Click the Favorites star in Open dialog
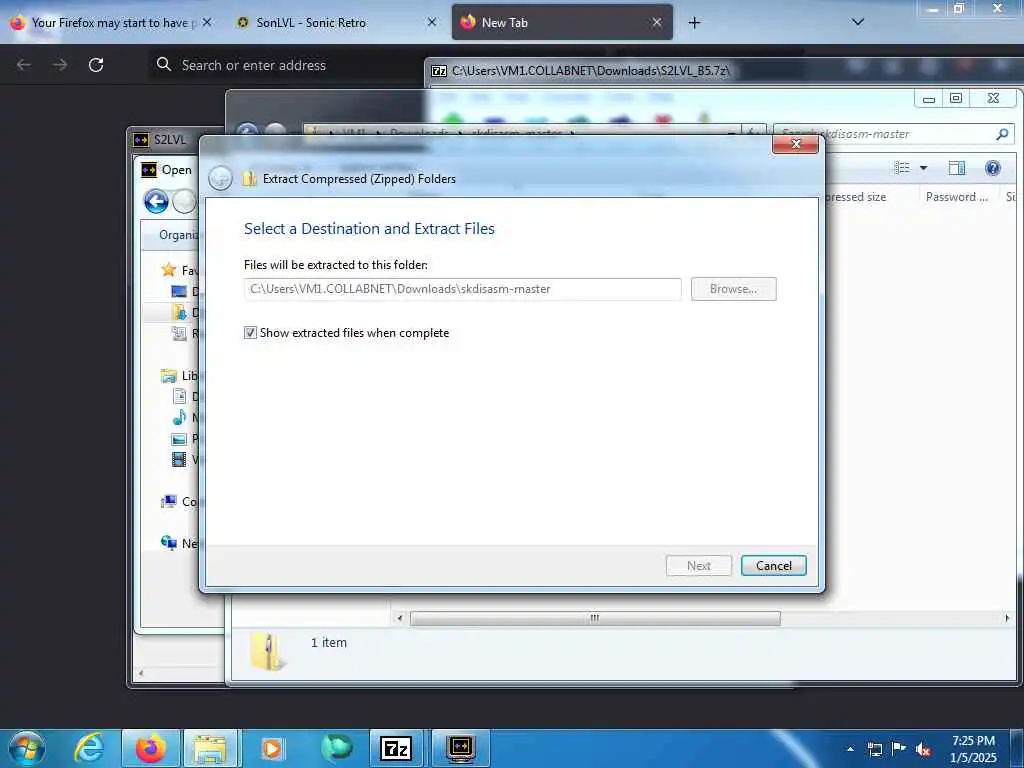Image resolution: width=1024 pixels, height=768 pixels. coord(168,270)
